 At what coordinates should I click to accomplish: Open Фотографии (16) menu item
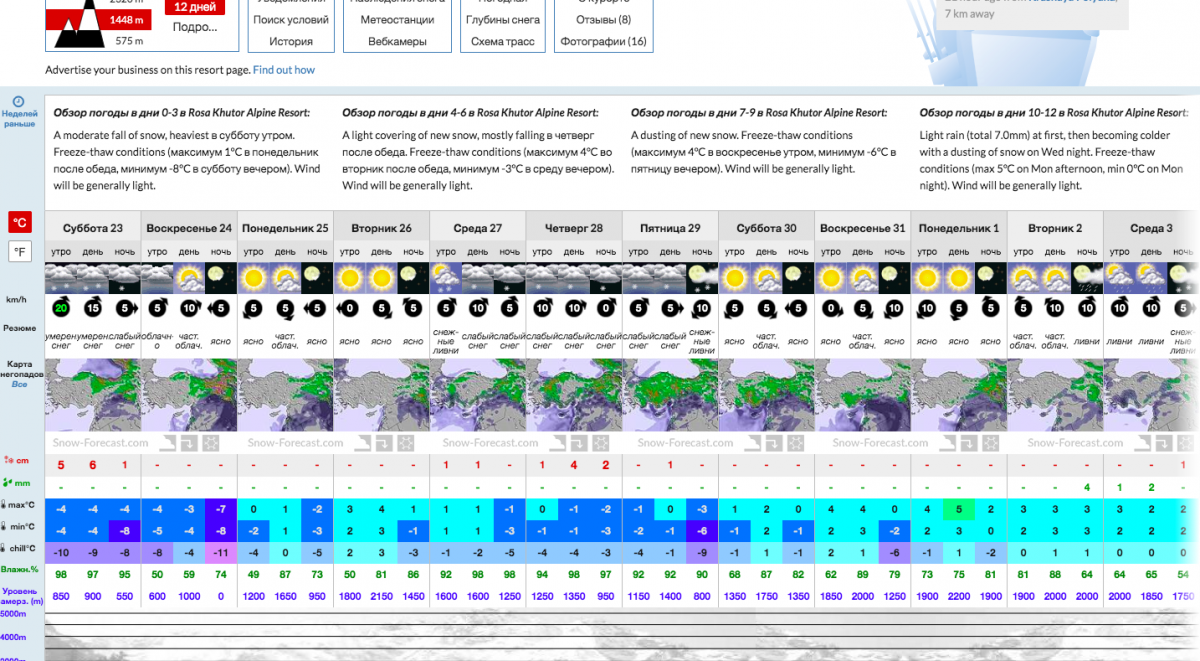604,41
